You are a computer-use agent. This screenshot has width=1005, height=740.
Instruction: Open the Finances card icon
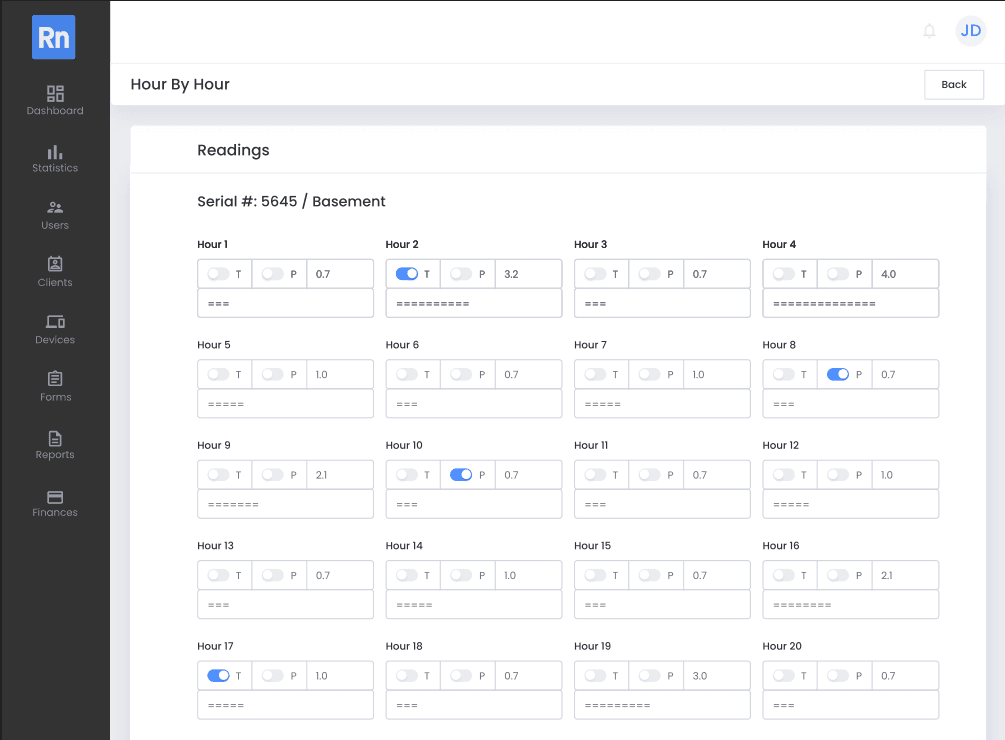tap(55, 496)
